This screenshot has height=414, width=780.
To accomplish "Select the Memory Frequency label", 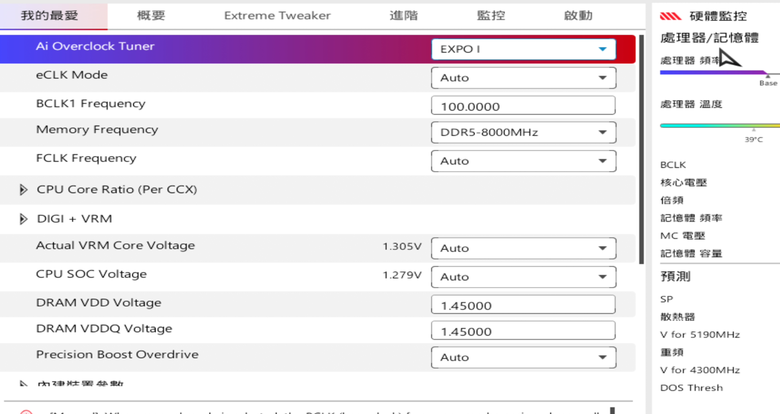I will tap(97, 130).
